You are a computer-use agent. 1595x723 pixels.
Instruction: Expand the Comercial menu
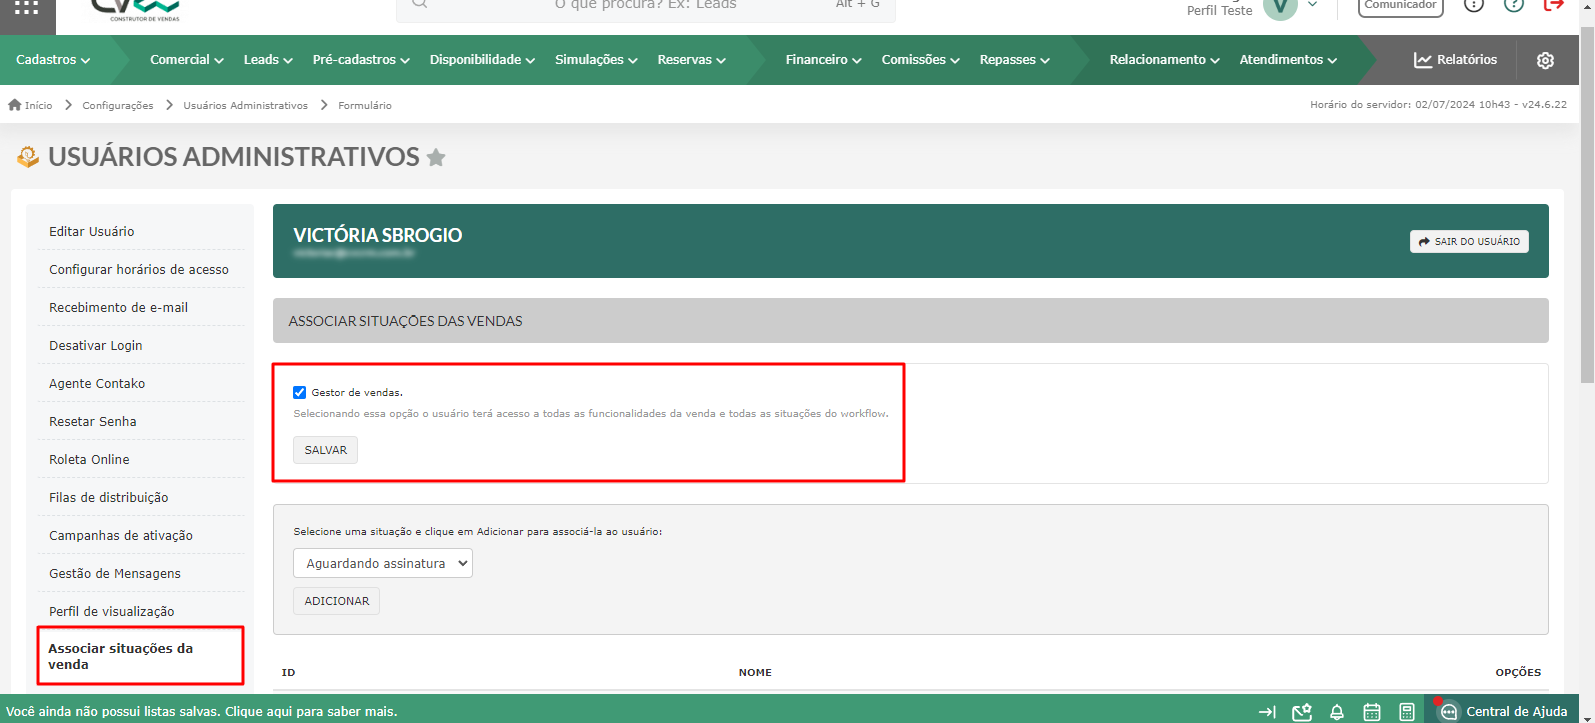tap(187, 60)
